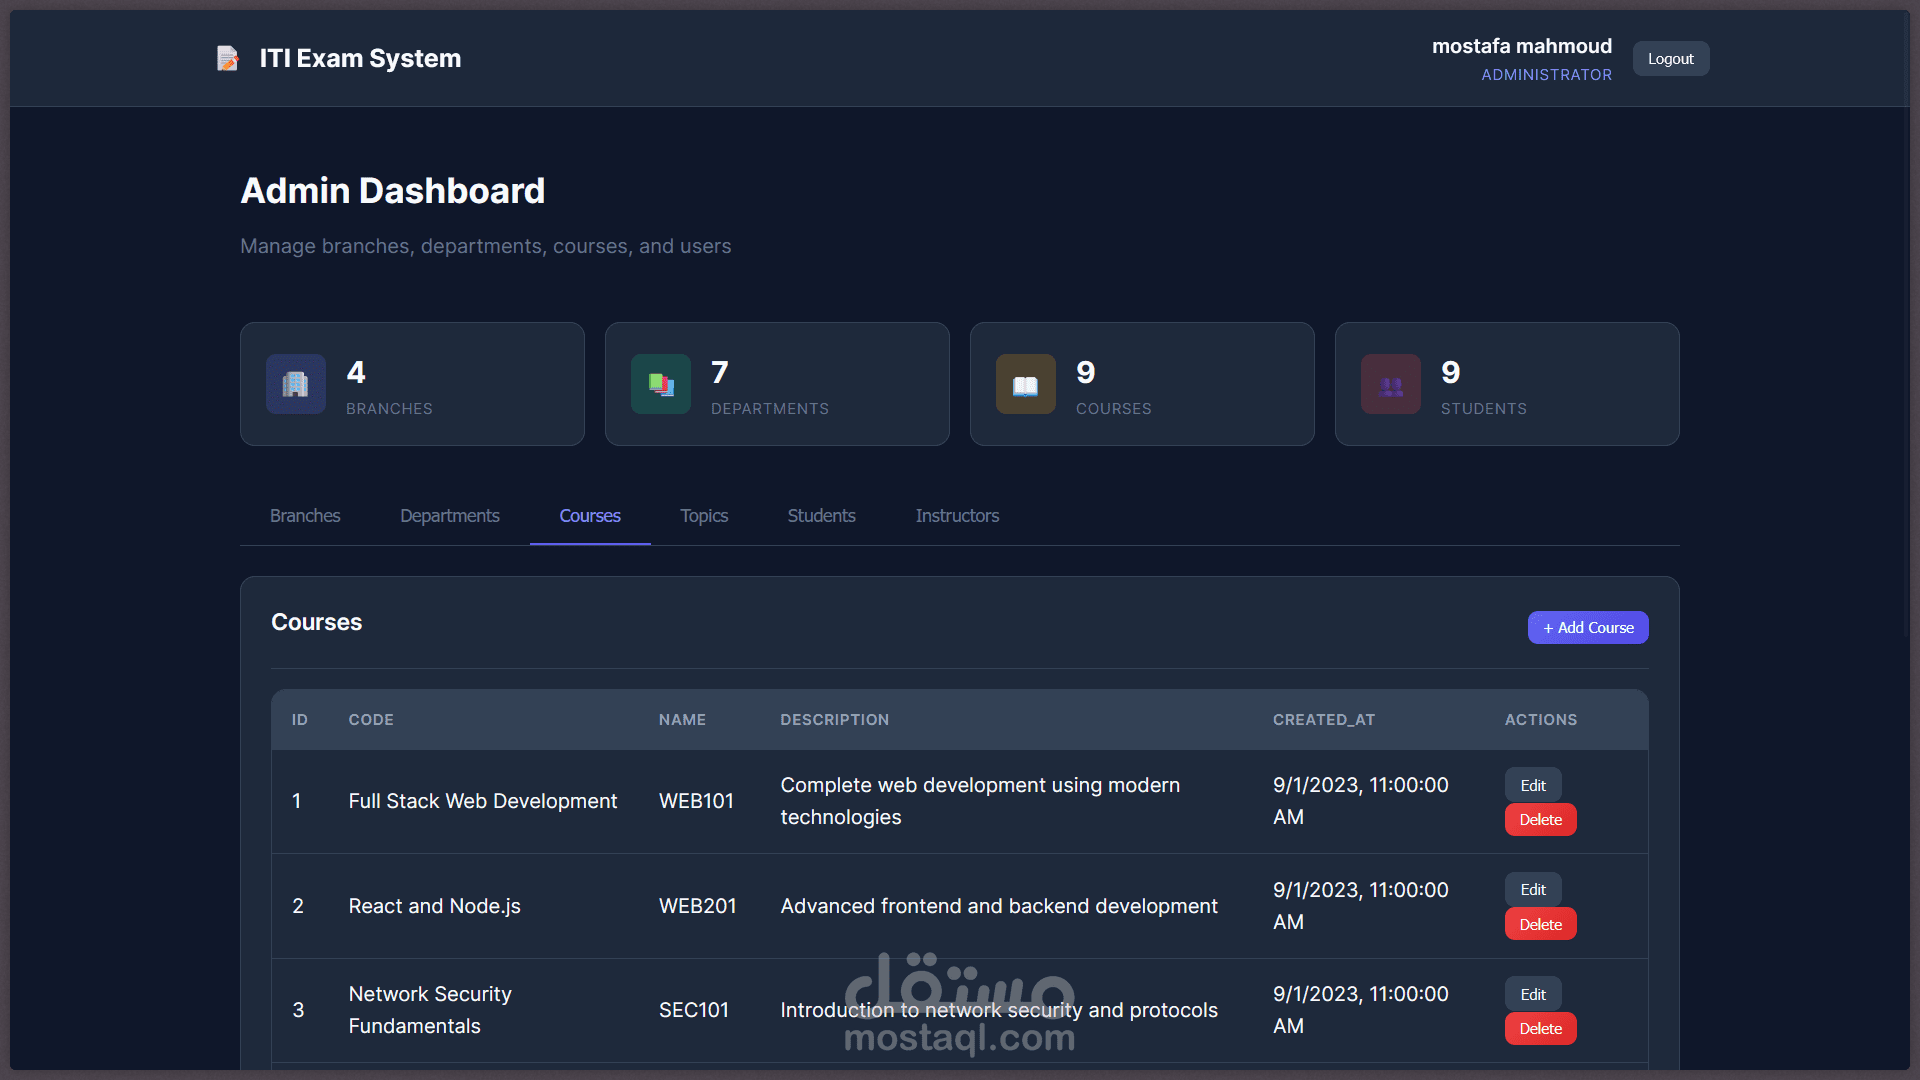Edit the Network Security Fundamentals course
Viewport: 1920px width, 1080px height.
[1532, 995]
